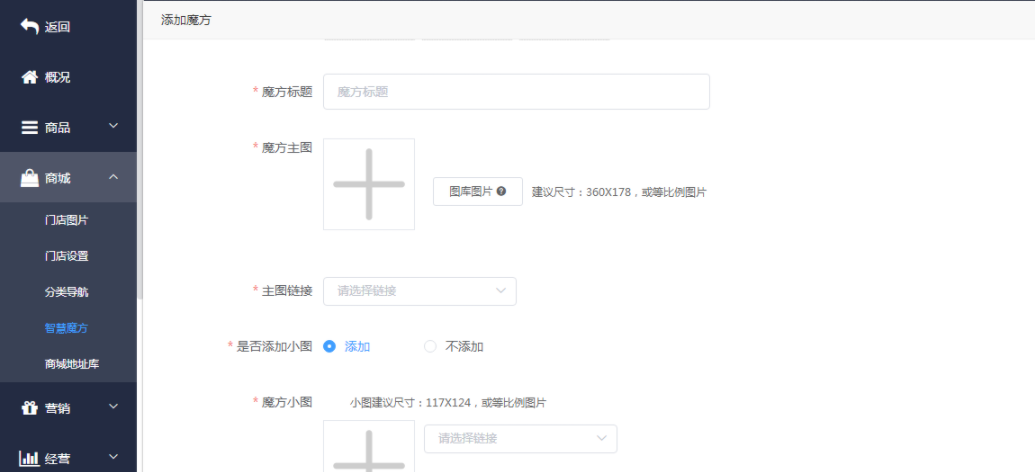Click the 商城 shopping bag icon
The height and width of the screenshot is (472, 1035).
pos(30,178)
